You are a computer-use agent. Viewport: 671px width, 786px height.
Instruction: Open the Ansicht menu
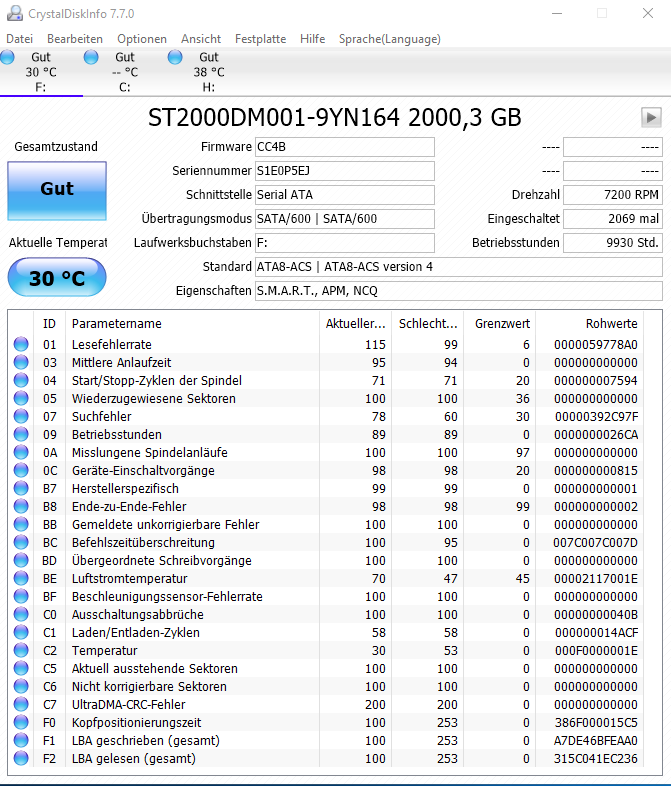(201, 39)
